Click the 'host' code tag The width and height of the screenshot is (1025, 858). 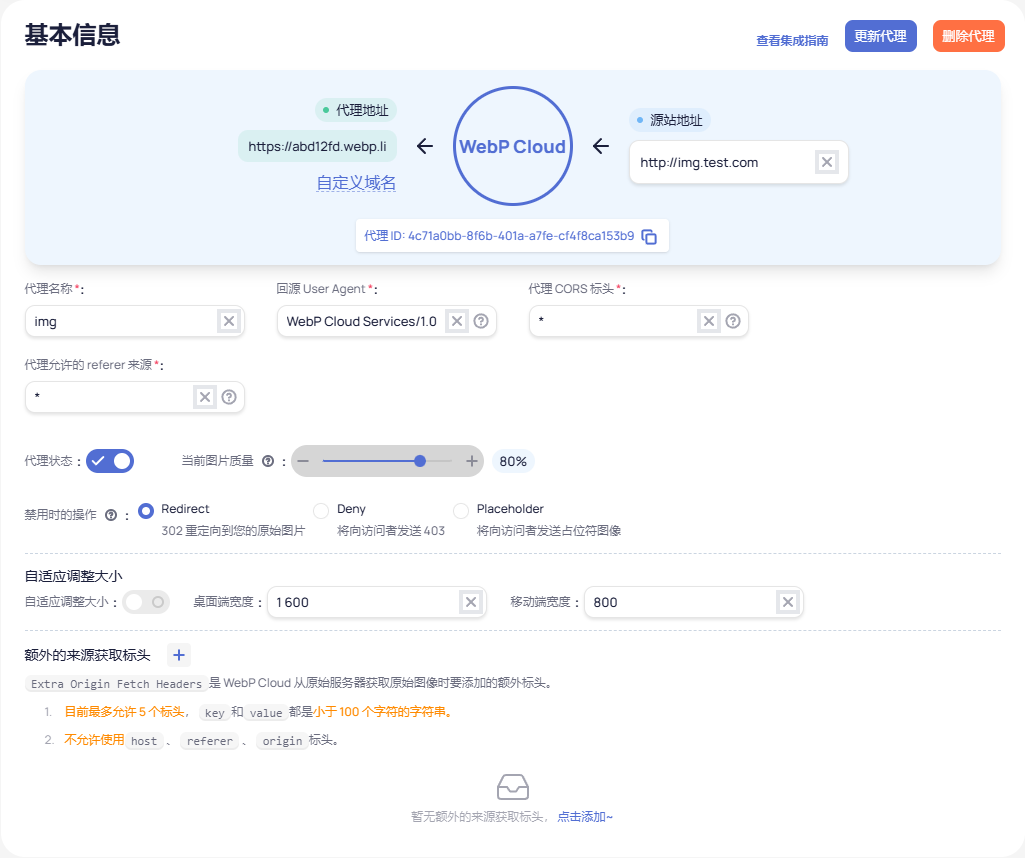144,740
